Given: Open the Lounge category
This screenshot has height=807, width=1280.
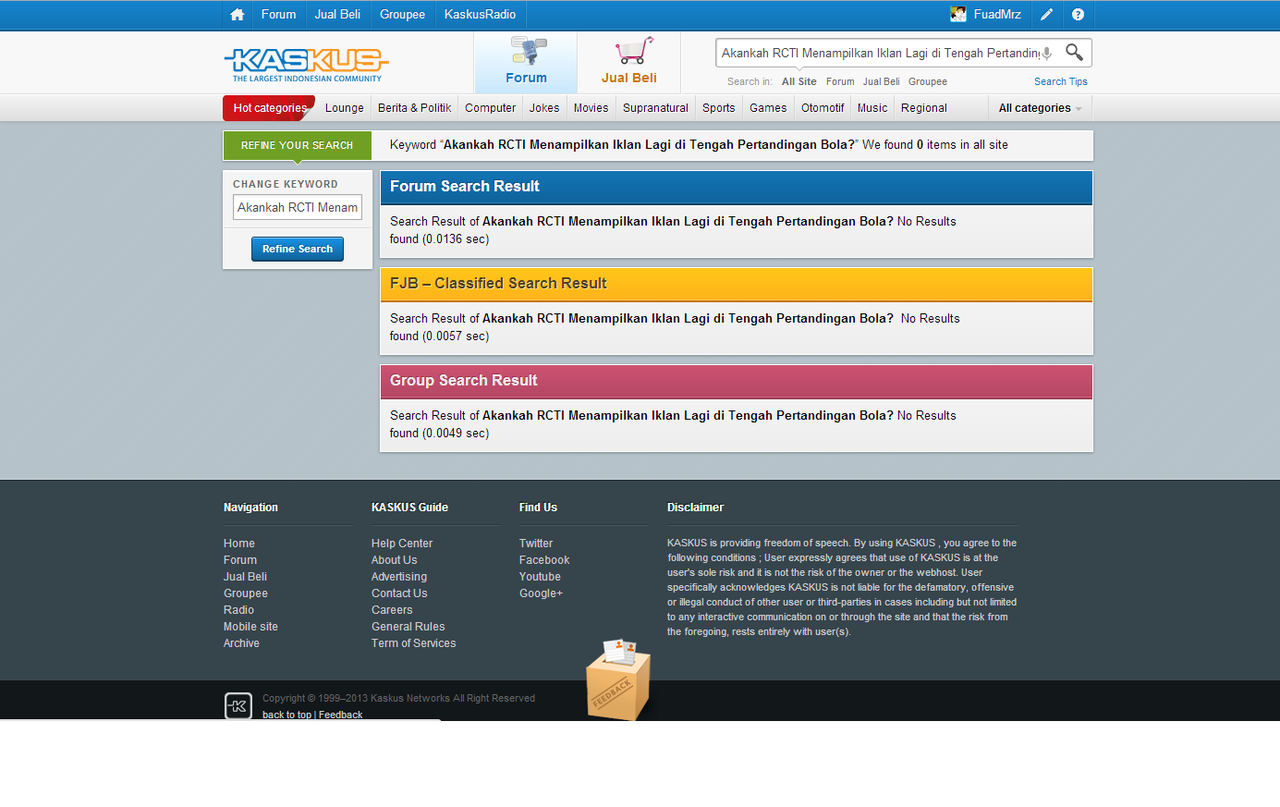Looking at the screenshot, I should pos(344,108).
